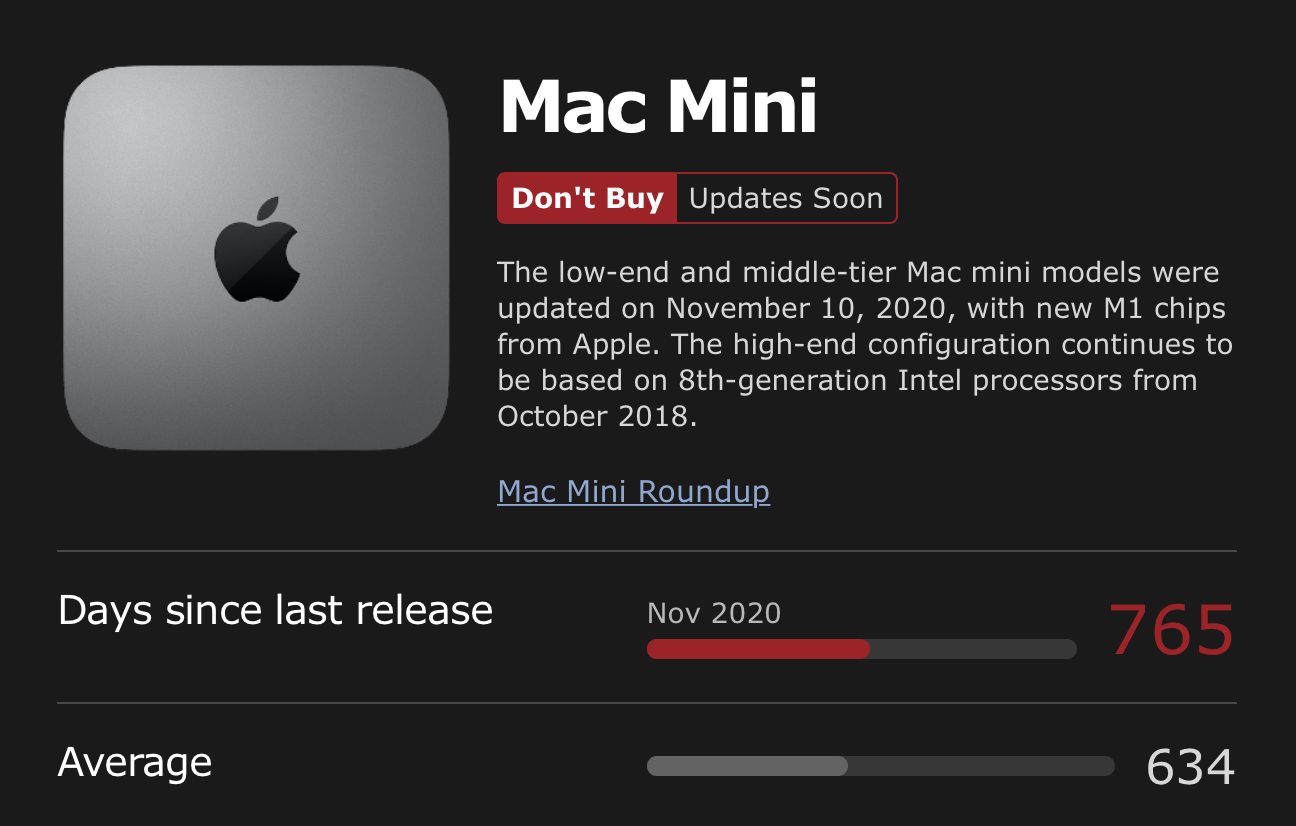Click the unfilled portion of Average bar
Screen dimensions: 1296x826
click(x=981, y=766)
